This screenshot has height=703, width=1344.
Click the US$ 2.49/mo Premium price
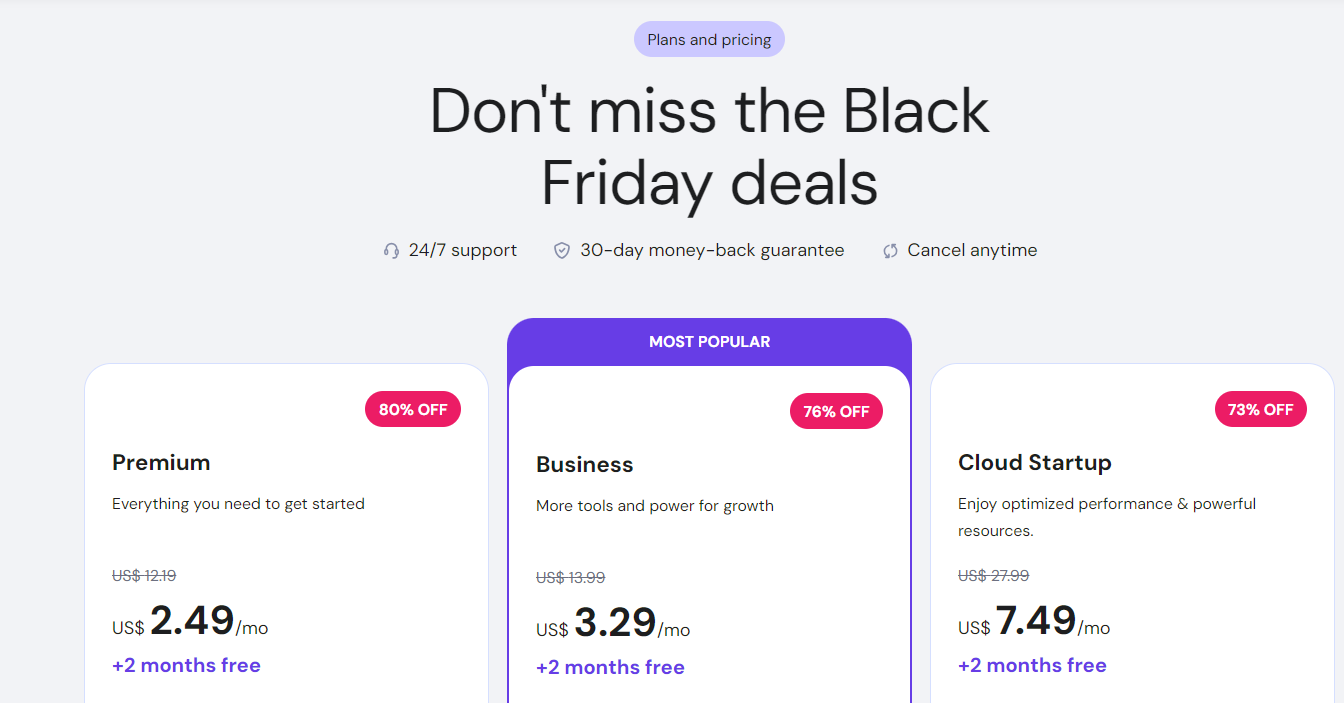pyautogui.click(x=191, y=622)
